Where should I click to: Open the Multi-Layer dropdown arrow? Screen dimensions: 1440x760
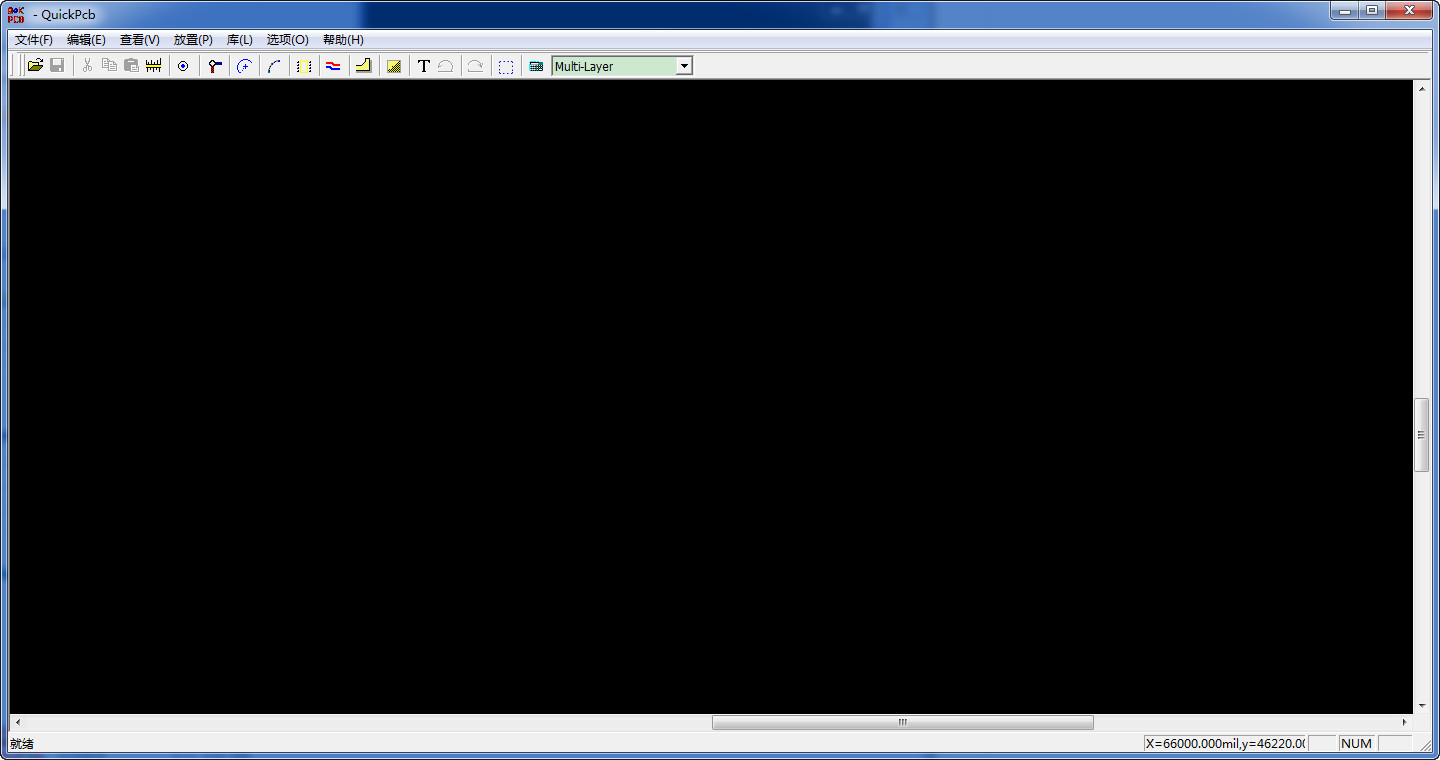684,66
